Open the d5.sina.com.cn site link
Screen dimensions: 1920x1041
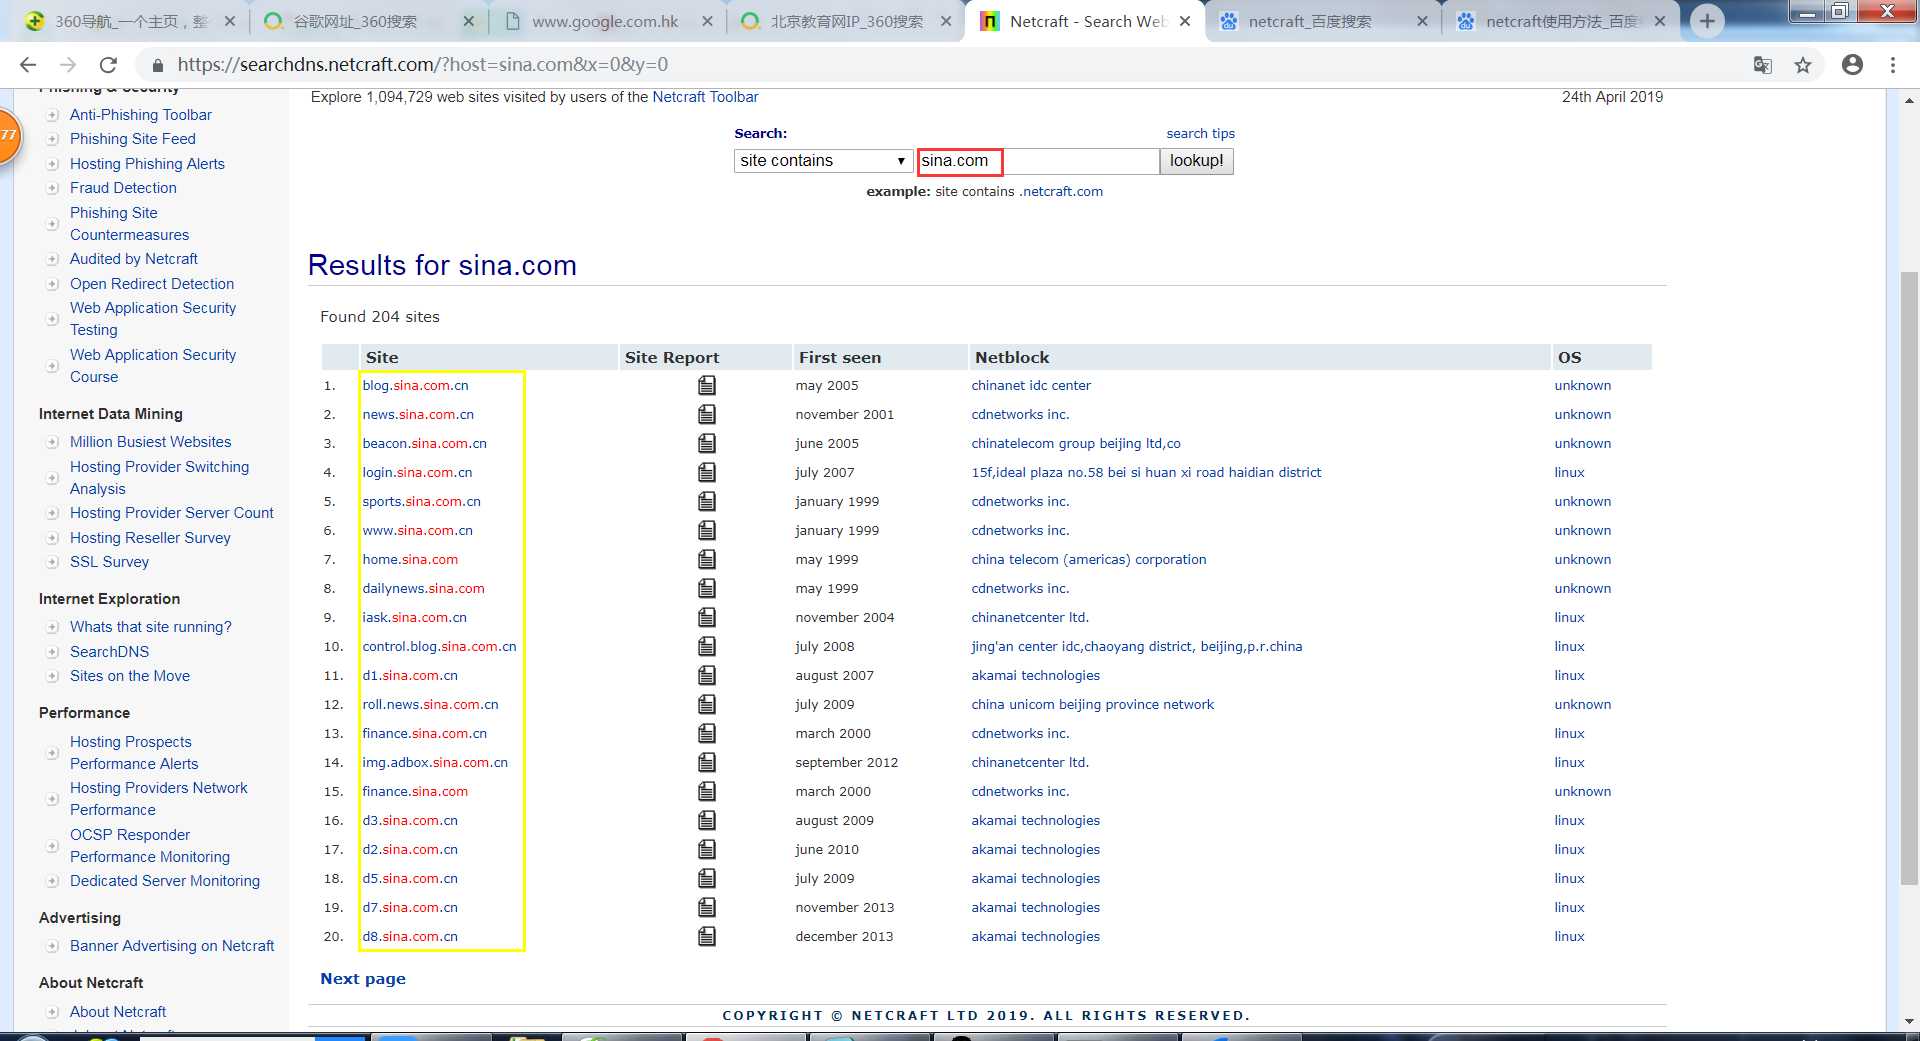(x=410, y=878)
